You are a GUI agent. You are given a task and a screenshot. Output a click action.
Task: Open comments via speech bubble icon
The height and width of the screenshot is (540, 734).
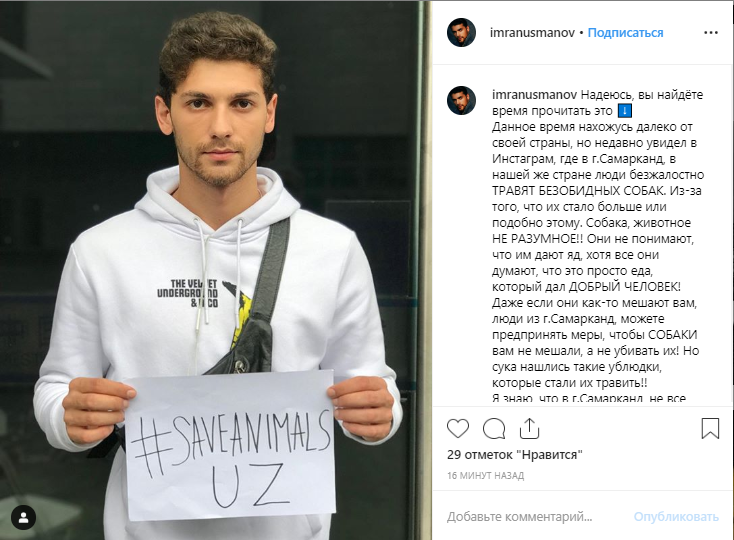(494, 429)
